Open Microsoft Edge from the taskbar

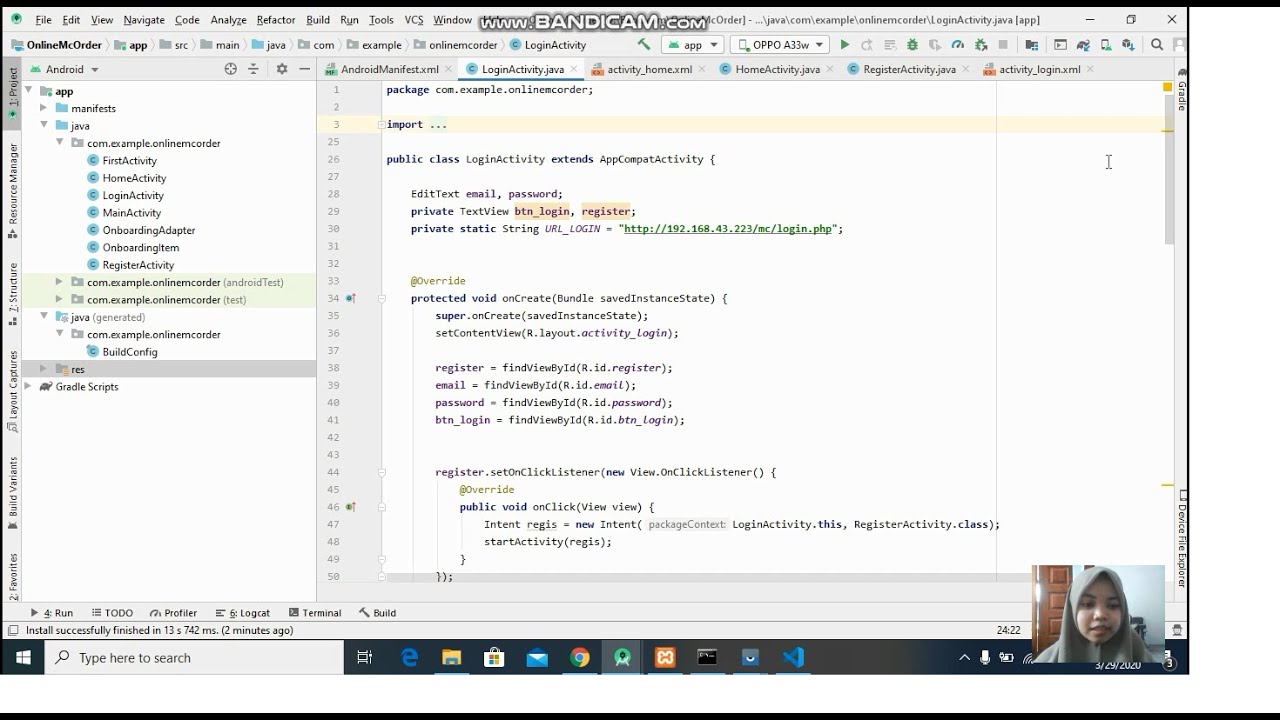(x=410, y=657)
